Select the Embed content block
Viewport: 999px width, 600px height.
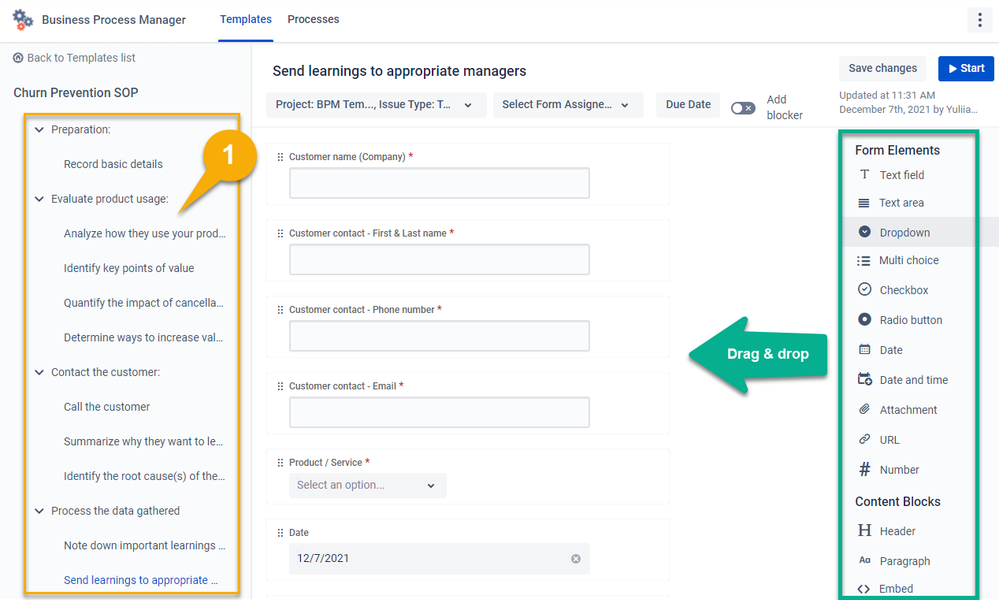click(x=895, y=588)
